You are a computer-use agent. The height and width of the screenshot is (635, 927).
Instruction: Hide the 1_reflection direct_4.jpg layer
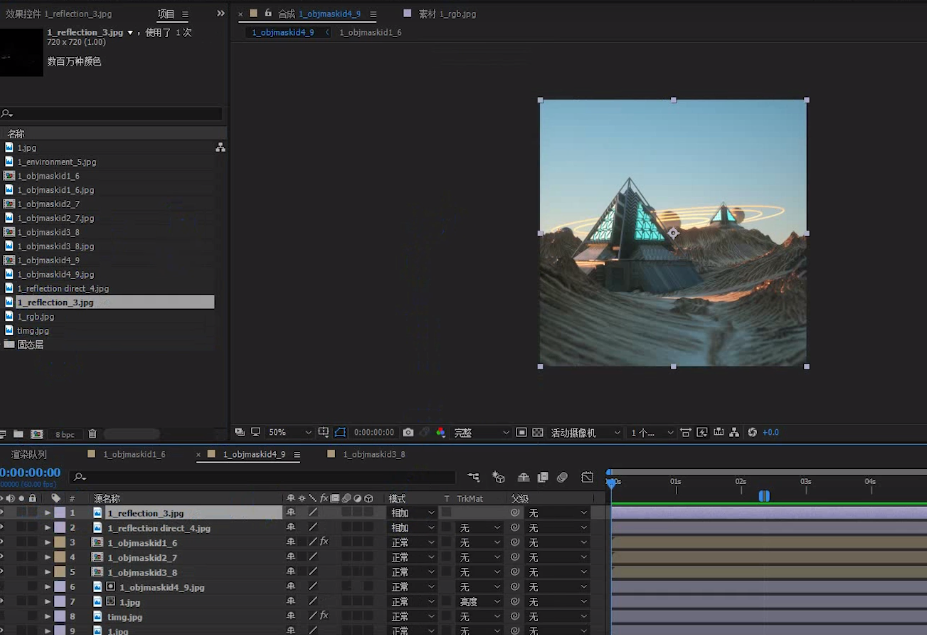pyautogui.click(x=3, y=528)
